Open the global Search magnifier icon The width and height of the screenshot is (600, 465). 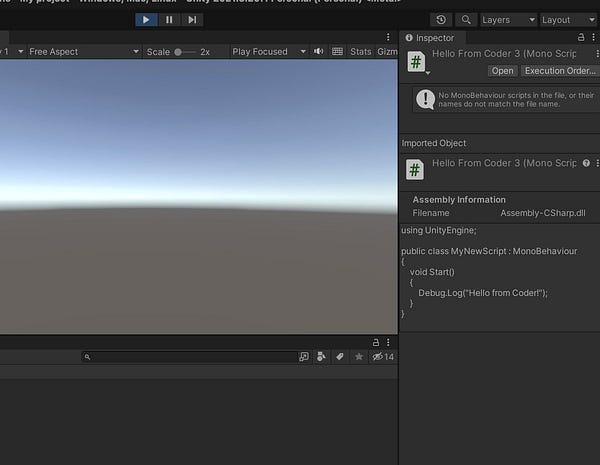tap(466, 20)
